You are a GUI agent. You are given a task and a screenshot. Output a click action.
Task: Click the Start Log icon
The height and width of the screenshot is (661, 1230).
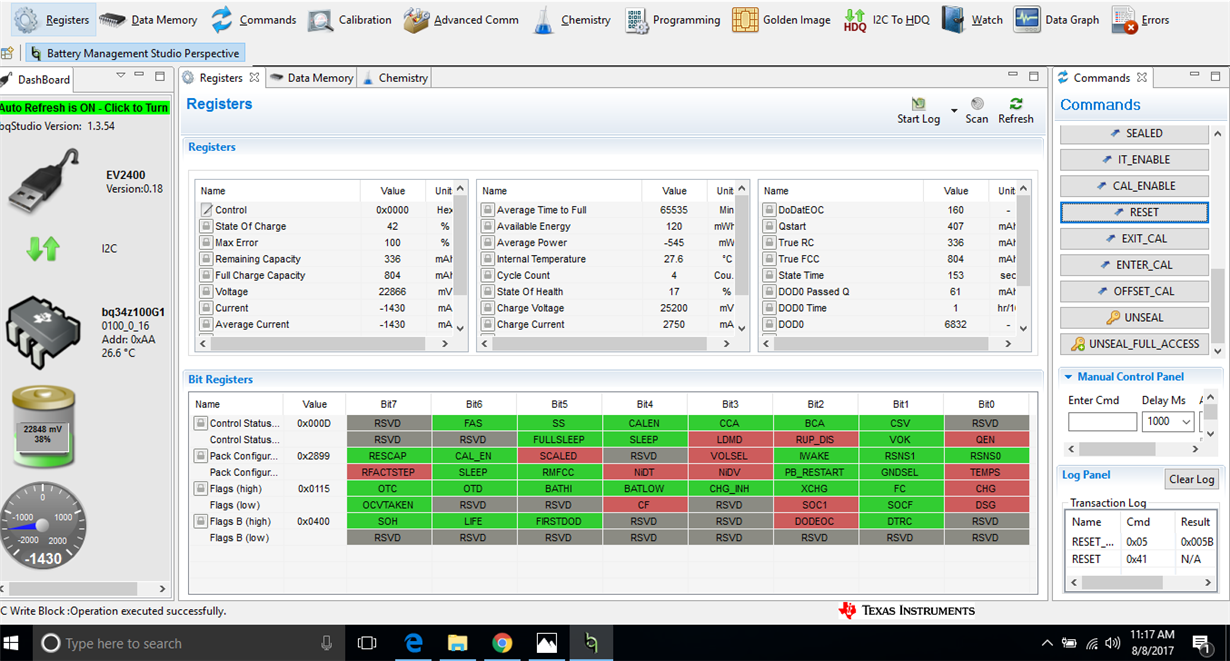(918, 104)
